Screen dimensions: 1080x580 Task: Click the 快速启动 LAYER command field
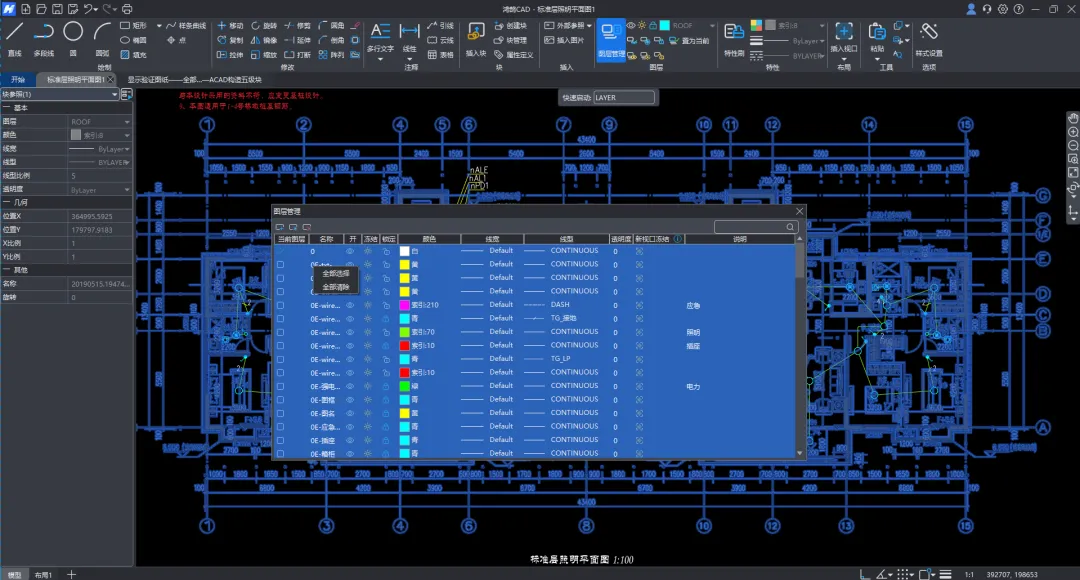(x=623, y=98)
